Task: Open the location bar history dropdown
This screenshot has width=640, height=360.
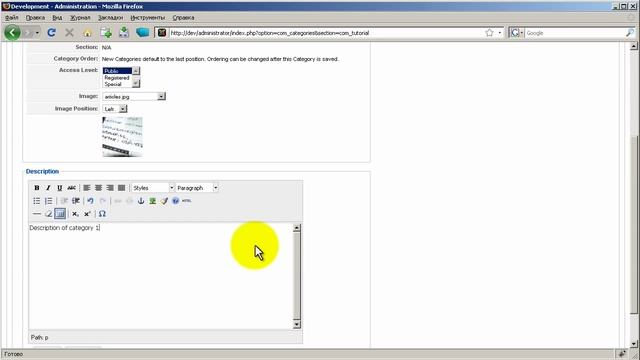Action: pyautogui.click(x=500, y=33)
